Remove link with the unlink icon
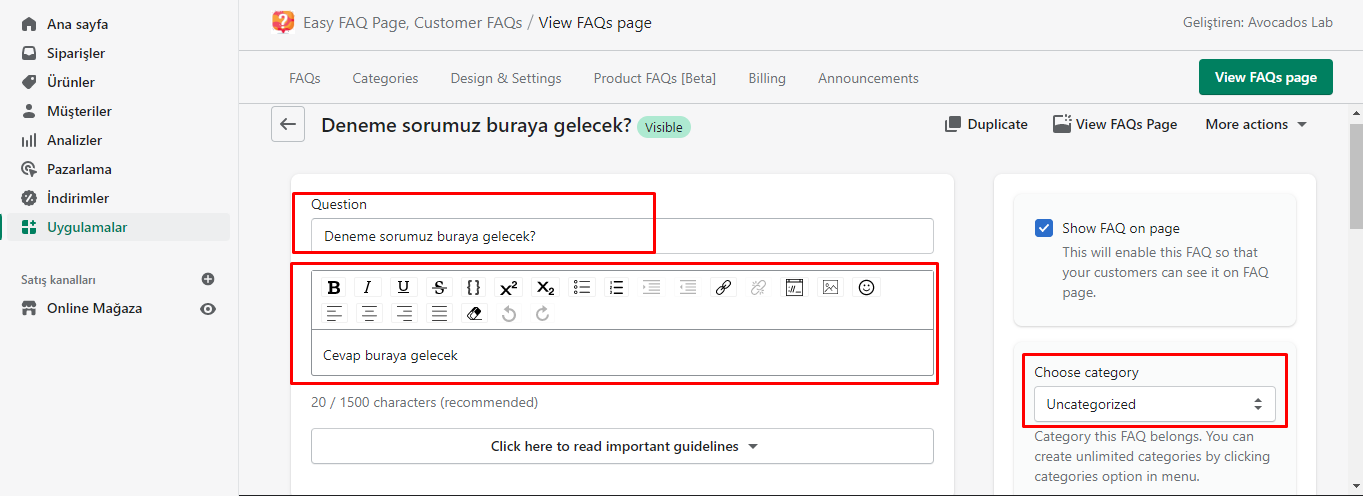 (x=758, y=288)
